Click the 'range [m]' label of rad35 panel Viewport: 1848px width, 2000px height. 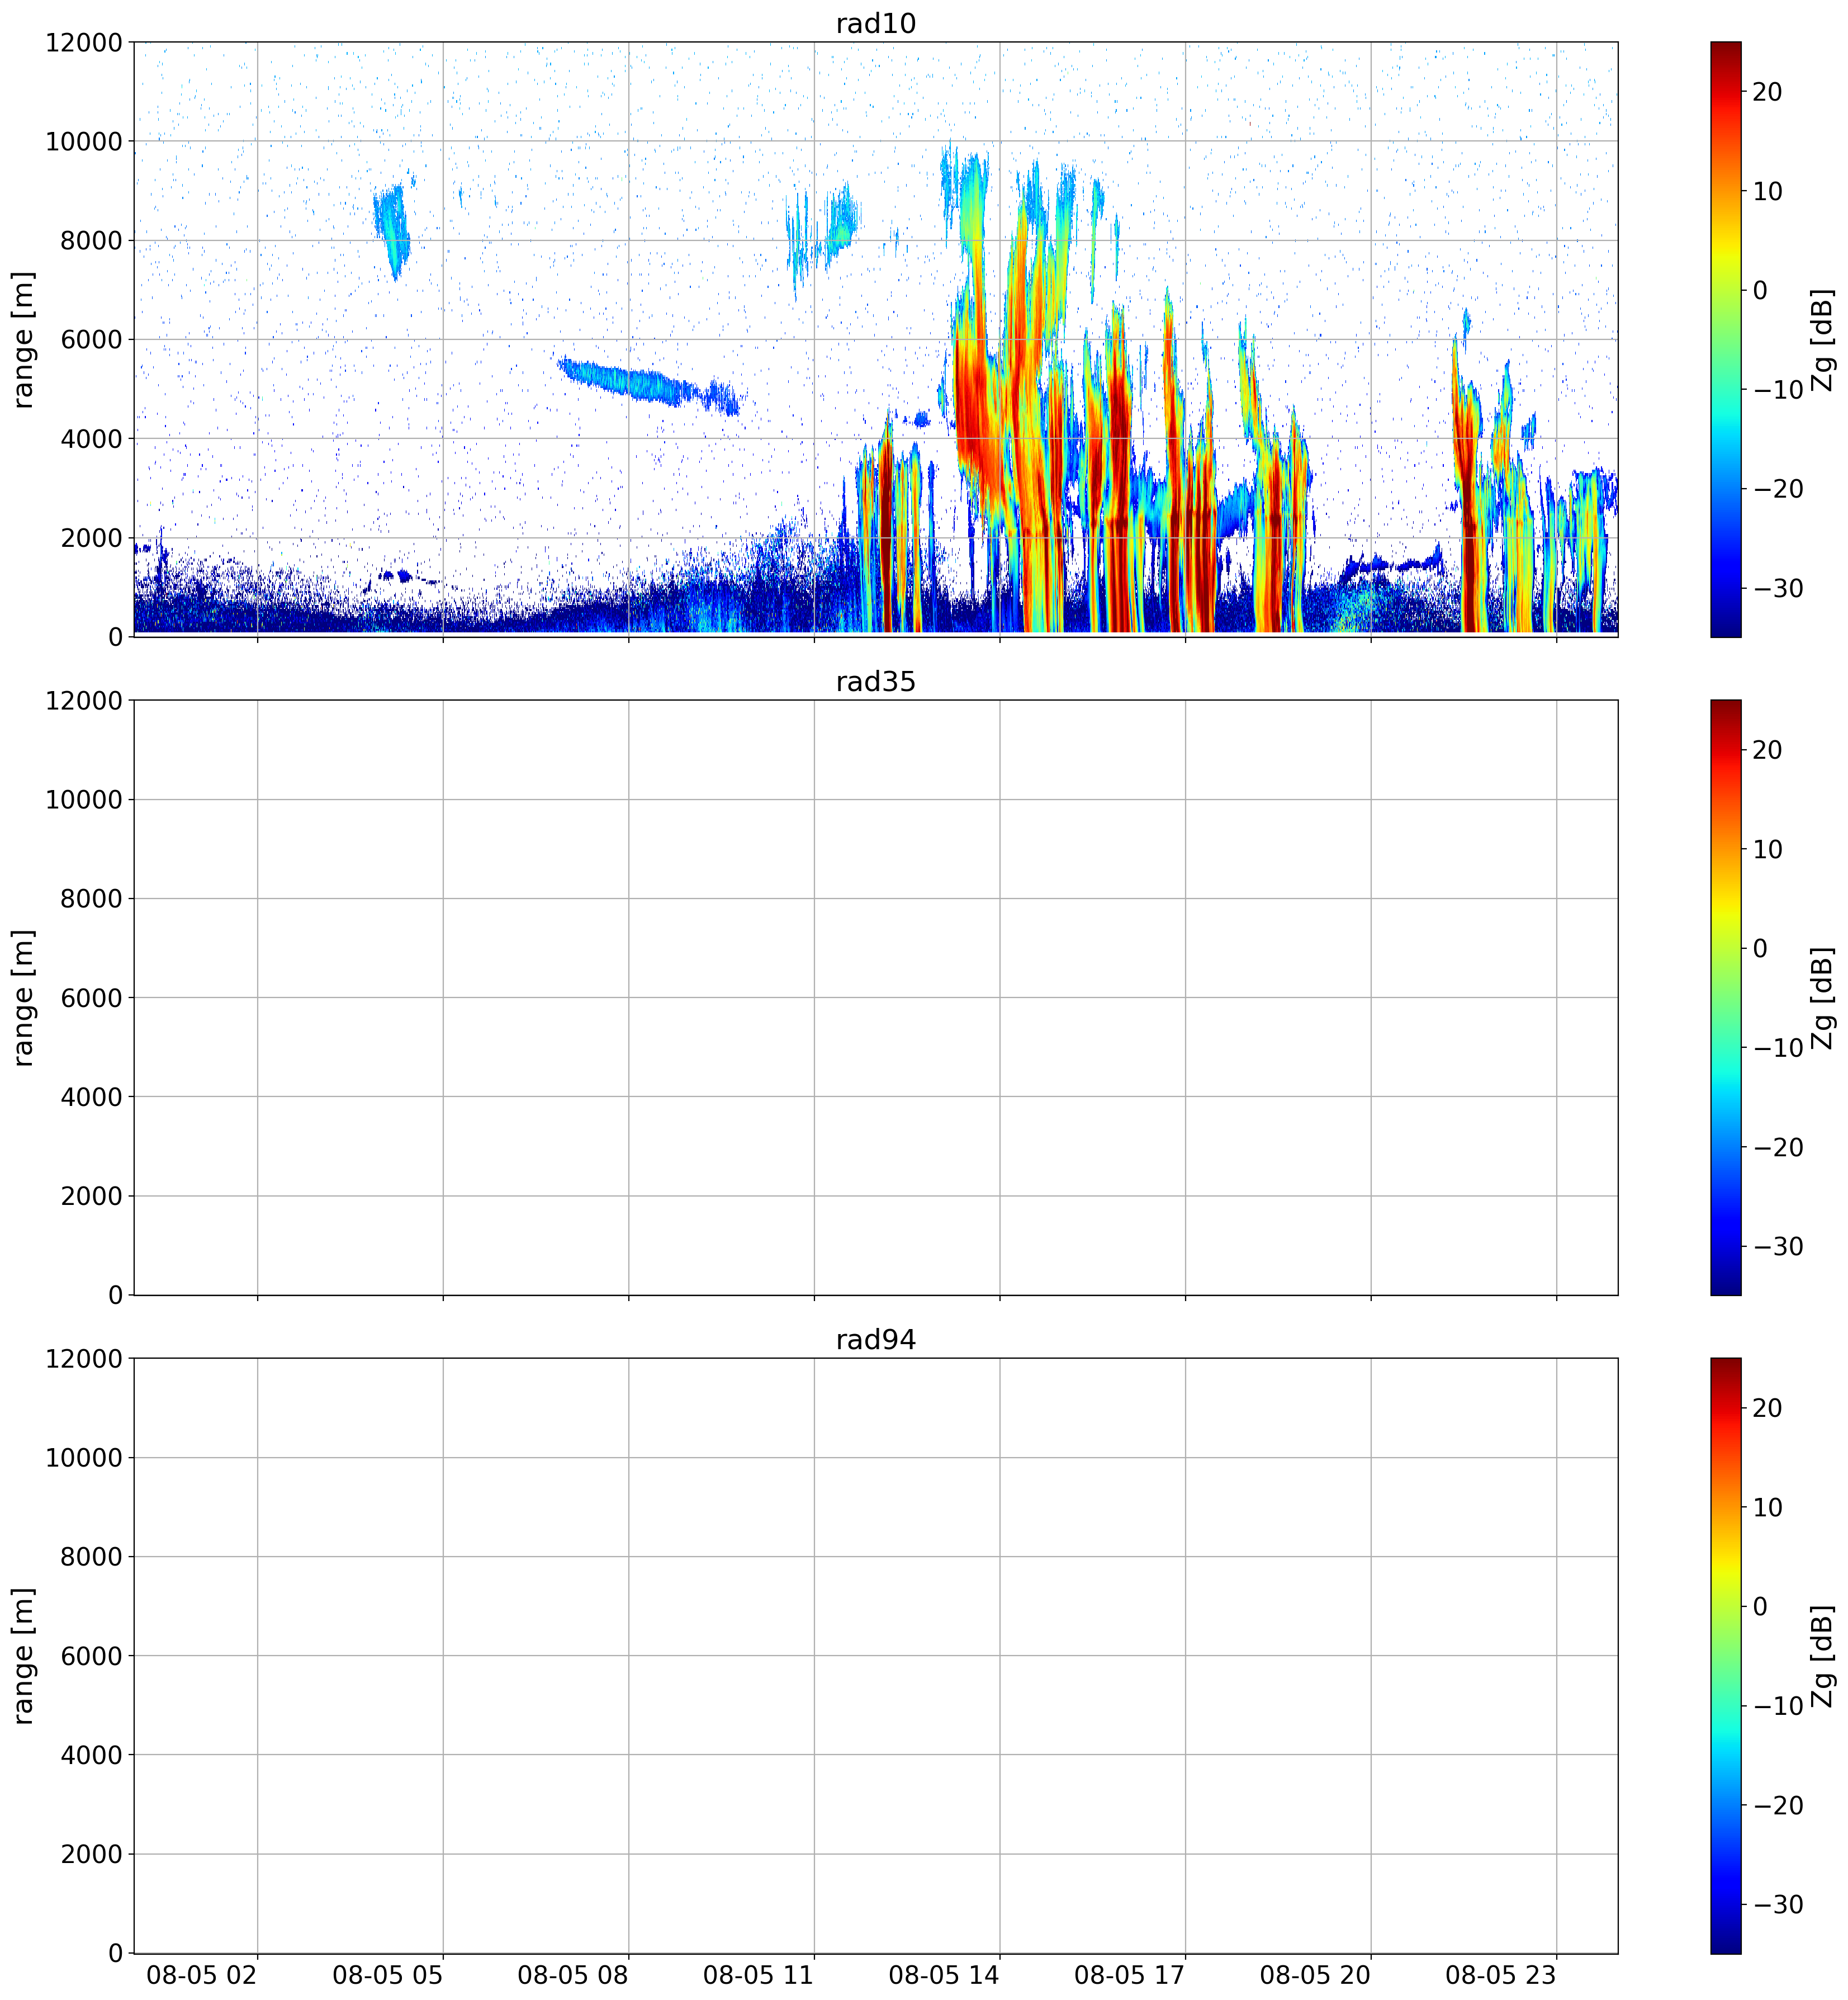point(23,997)
